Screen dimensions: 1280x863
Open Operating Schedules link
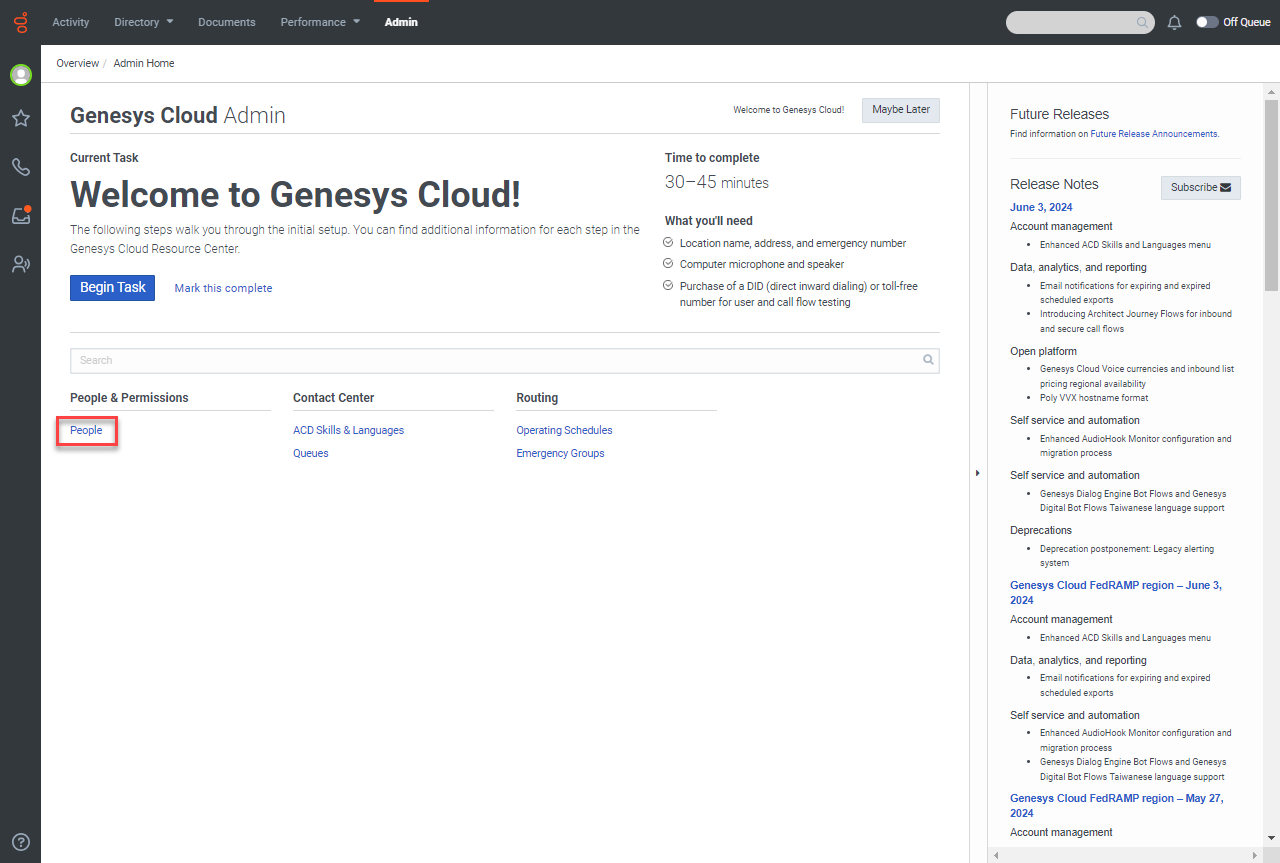(x=564, y=430)
